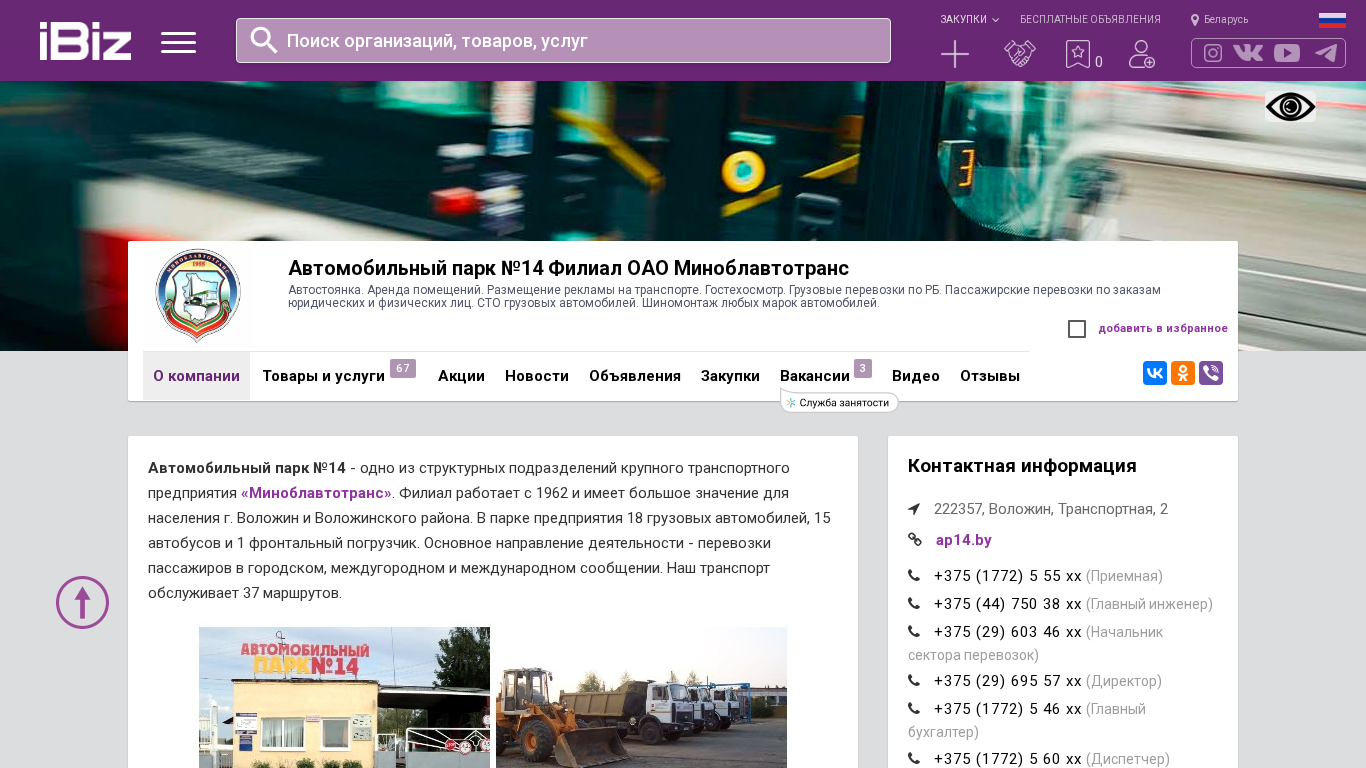Click the search input field
The image size is (1366, 768).
pos(563,40)
